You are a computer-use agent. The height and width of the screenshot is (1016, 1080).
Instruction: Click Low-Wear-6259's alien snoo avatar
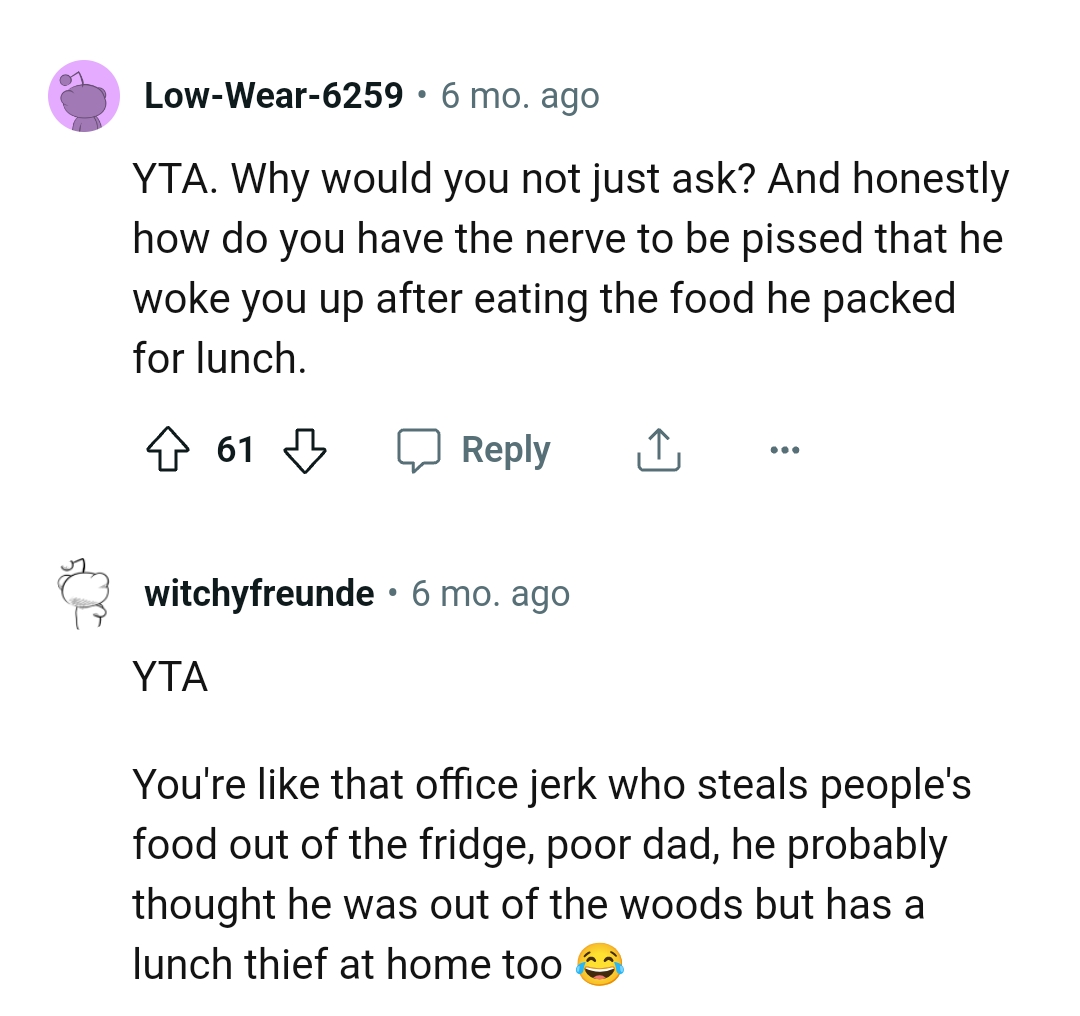(x=84, y=100)
